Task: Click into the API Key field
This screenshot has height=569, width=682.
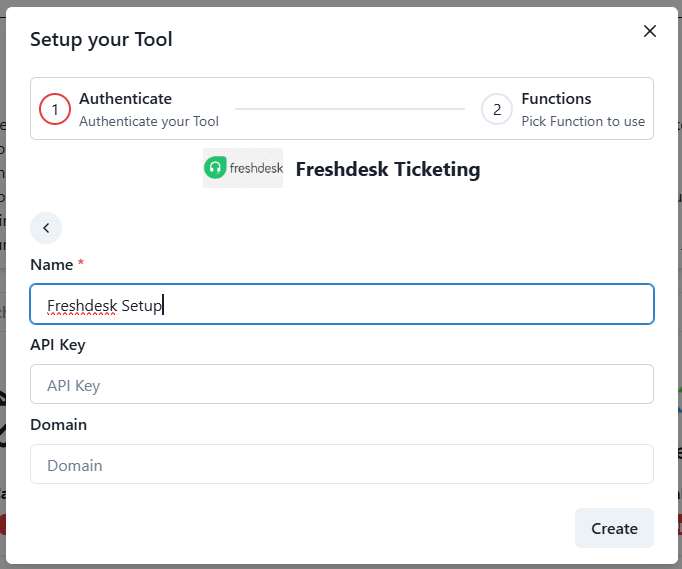Action: 342,385
